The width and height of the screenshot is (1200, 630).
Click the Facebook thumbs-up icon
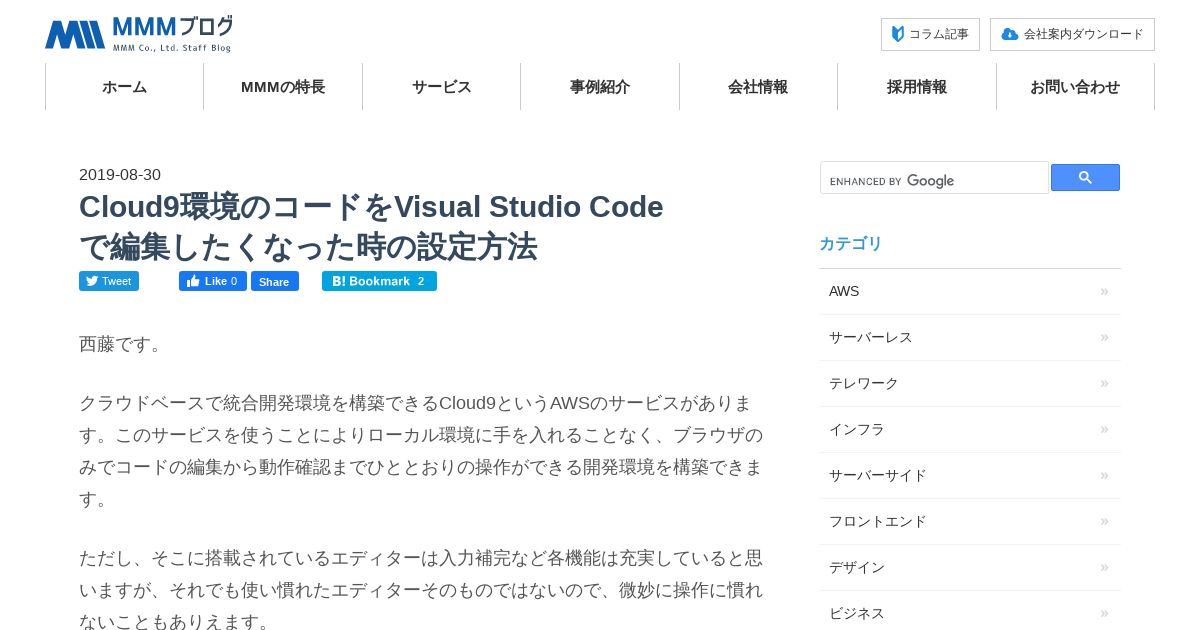point(193,281)
